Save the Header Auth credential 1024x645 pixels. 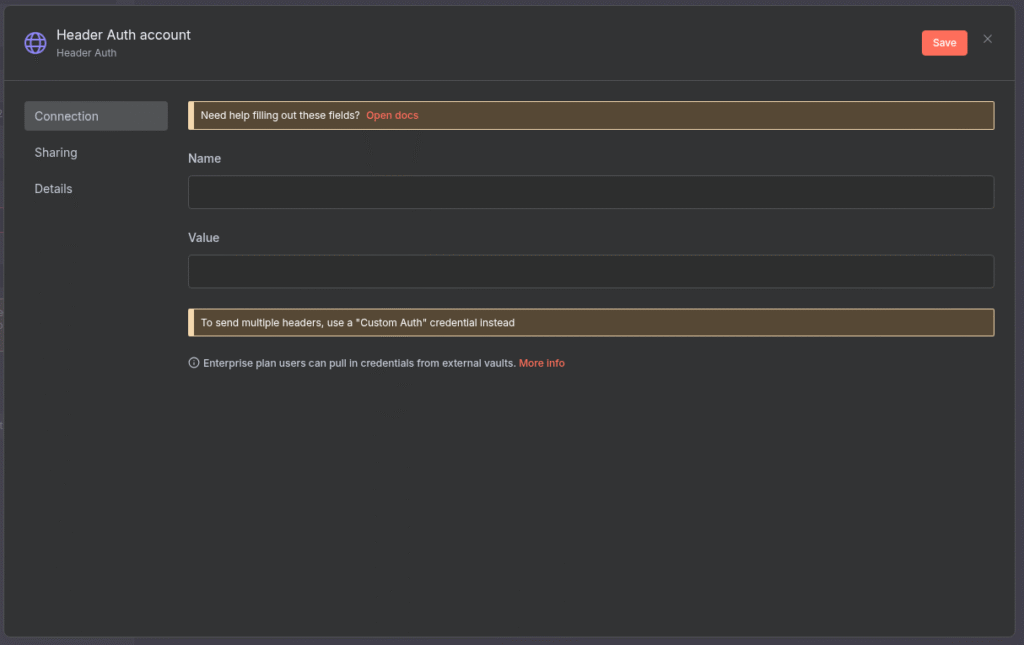[x=943, y=43]
